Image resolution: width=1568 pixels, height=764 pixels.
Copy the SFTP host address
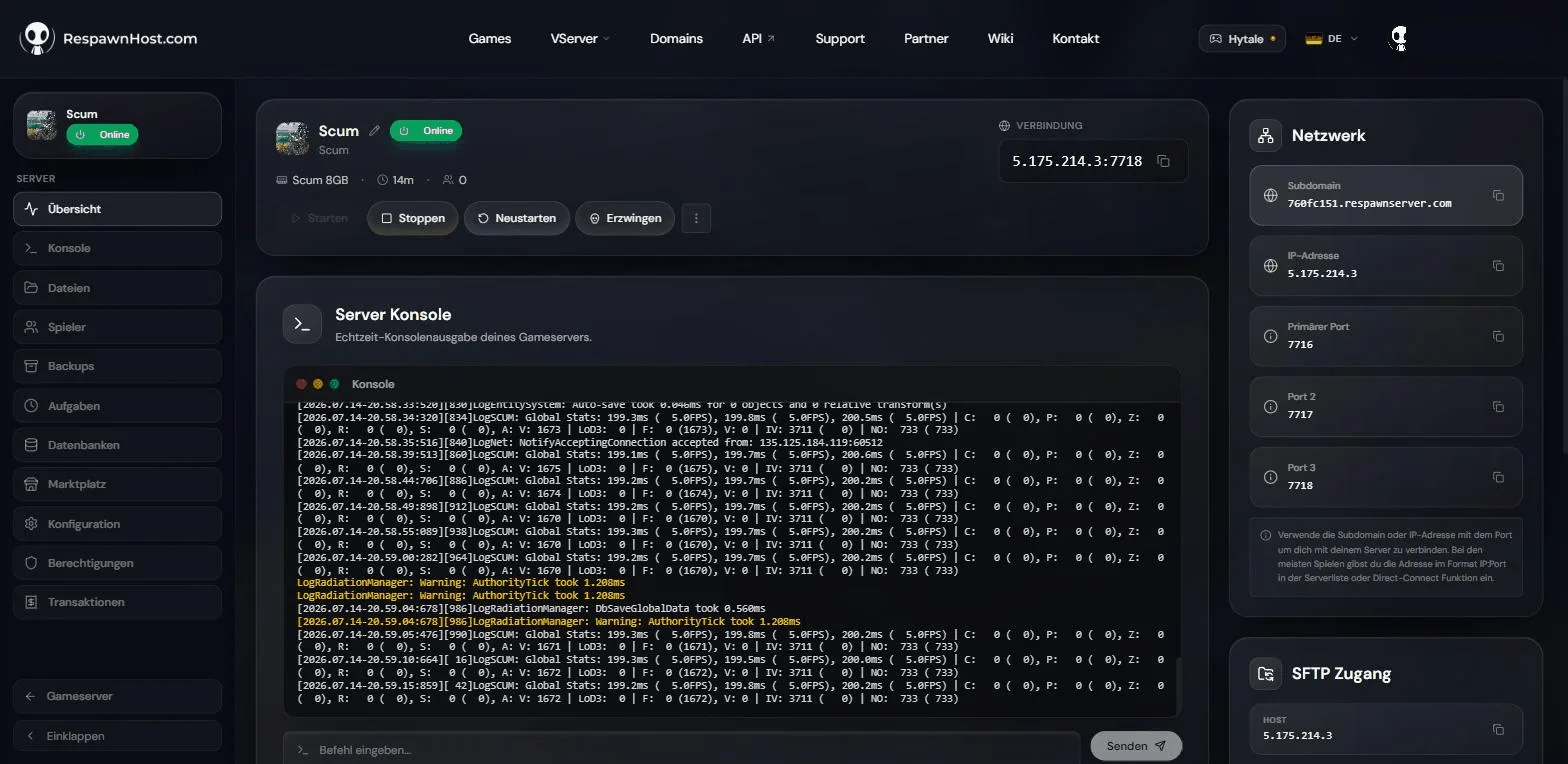click(x=1498, y=729)
